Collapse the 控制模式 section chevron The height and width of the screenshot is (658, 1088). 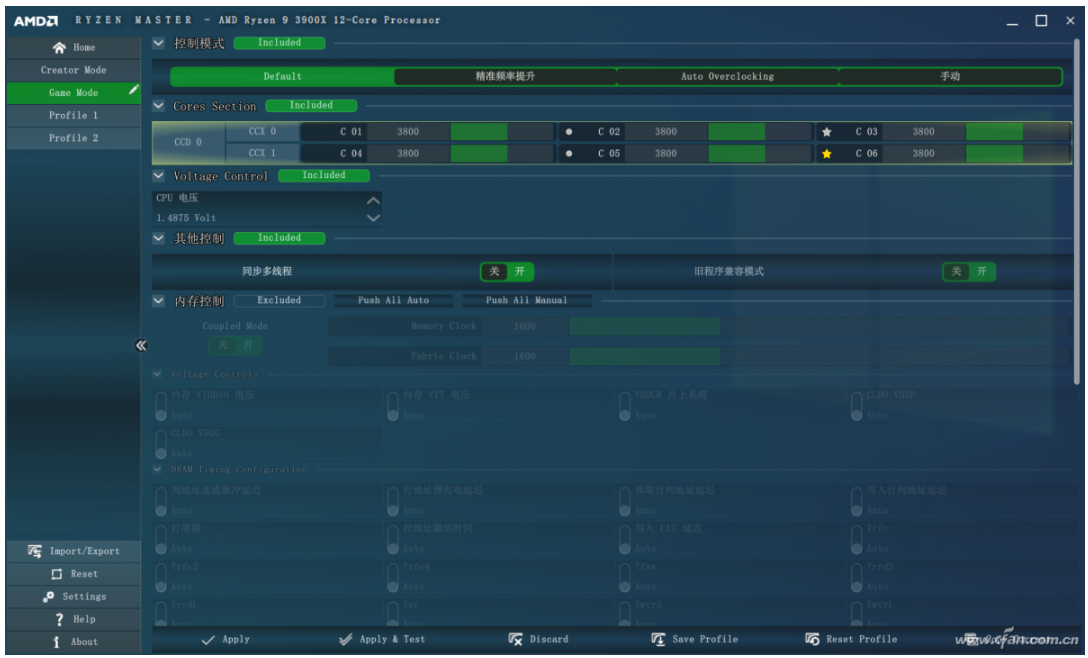click(x=158, y=43)
